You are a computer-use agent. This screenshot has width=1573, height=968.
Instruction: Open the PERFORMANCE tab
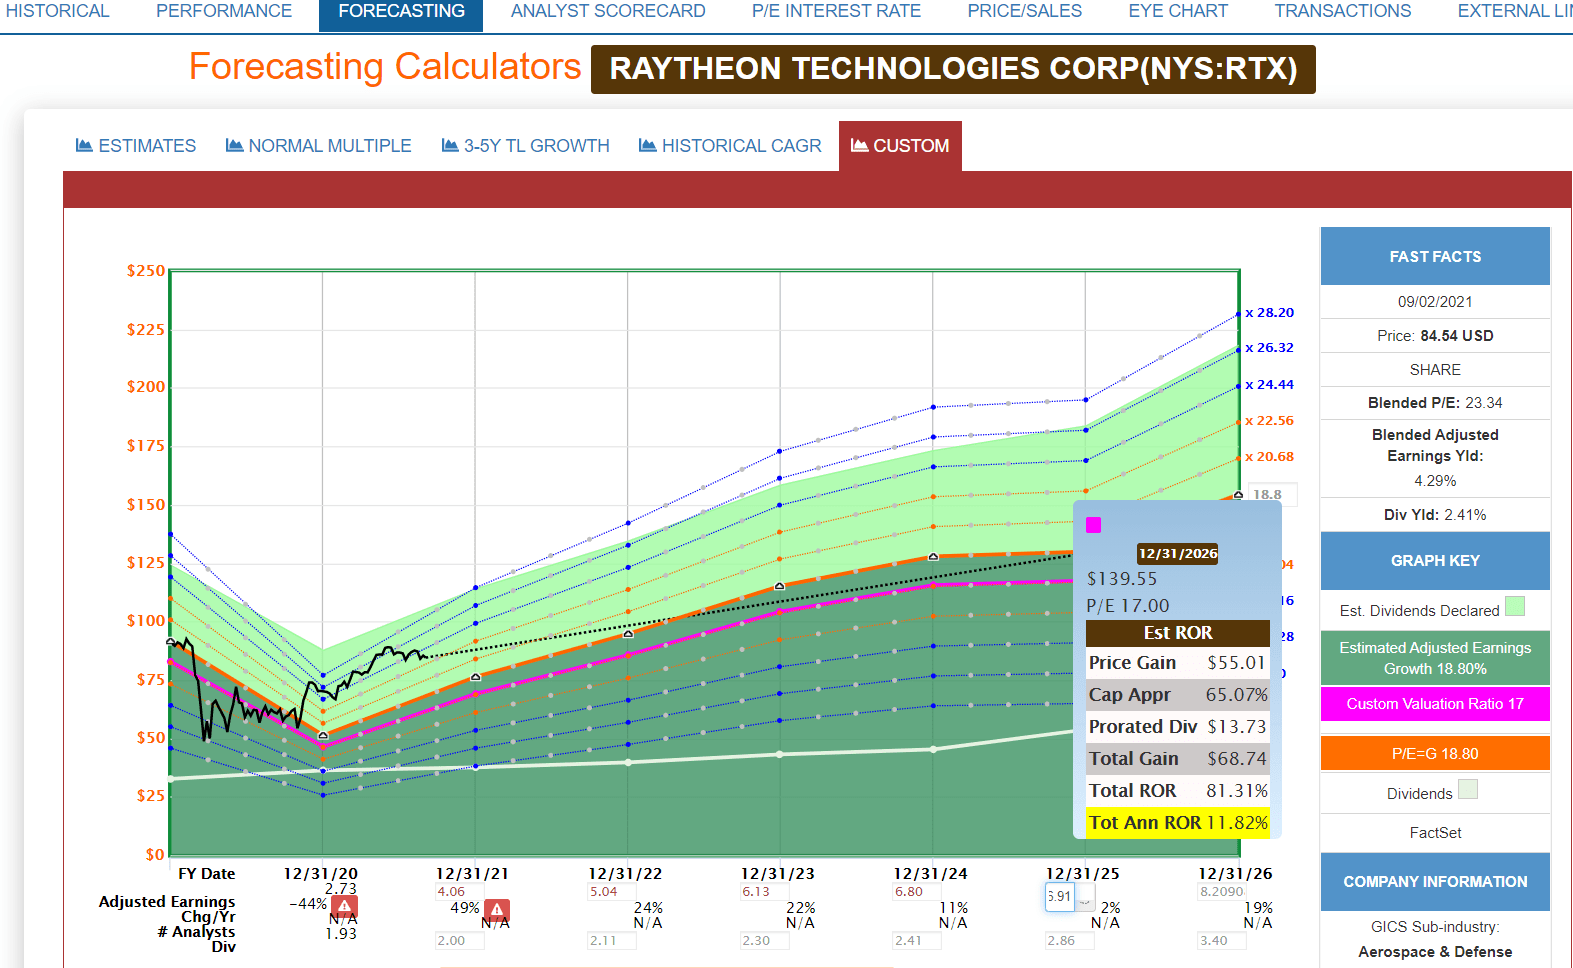pyautogui.click(x=224, y=11)
